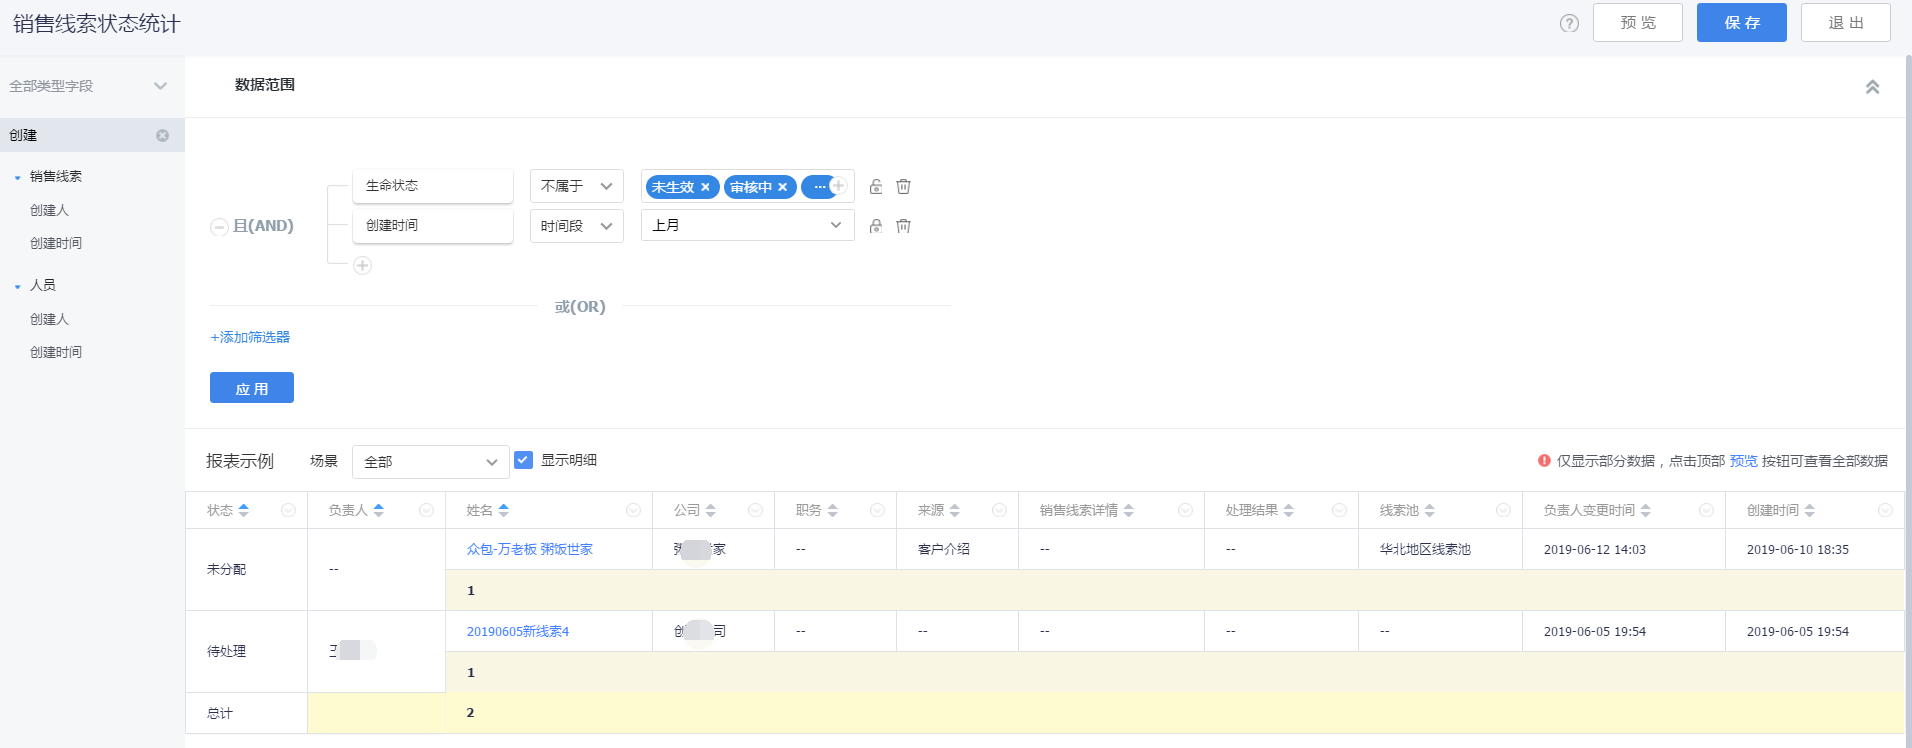Open the 上月 time range dropdown
This screenshot has height=748, width=1912.
click(x=748, y=225)
